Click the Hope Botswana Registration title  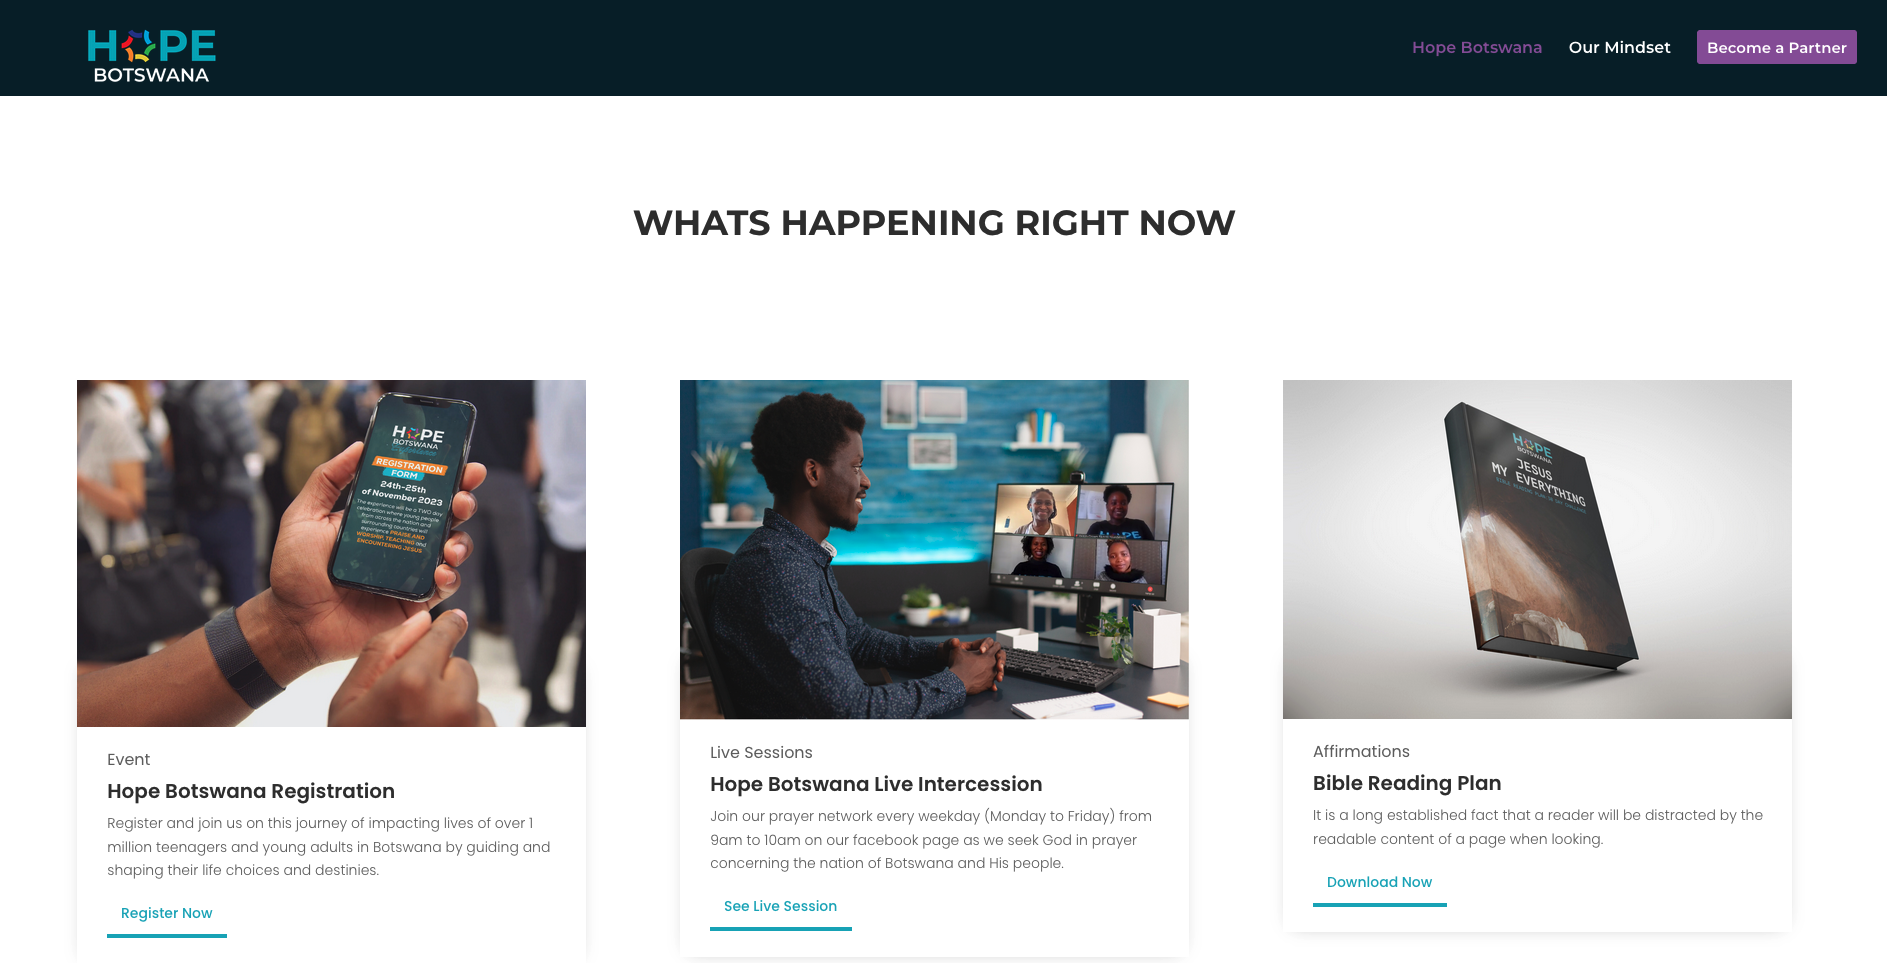pyautogui.click(x=251, y=791)
